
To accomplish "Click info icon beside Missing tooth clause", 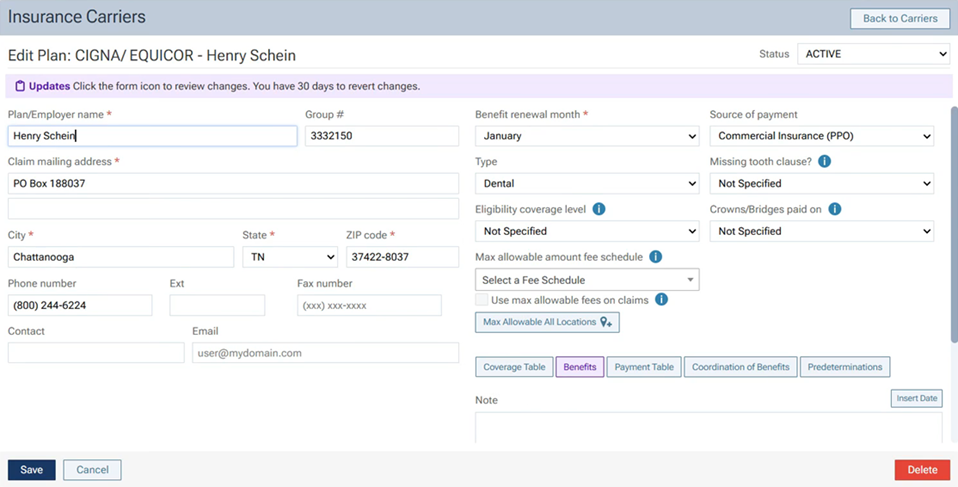I will click(824, 161).
